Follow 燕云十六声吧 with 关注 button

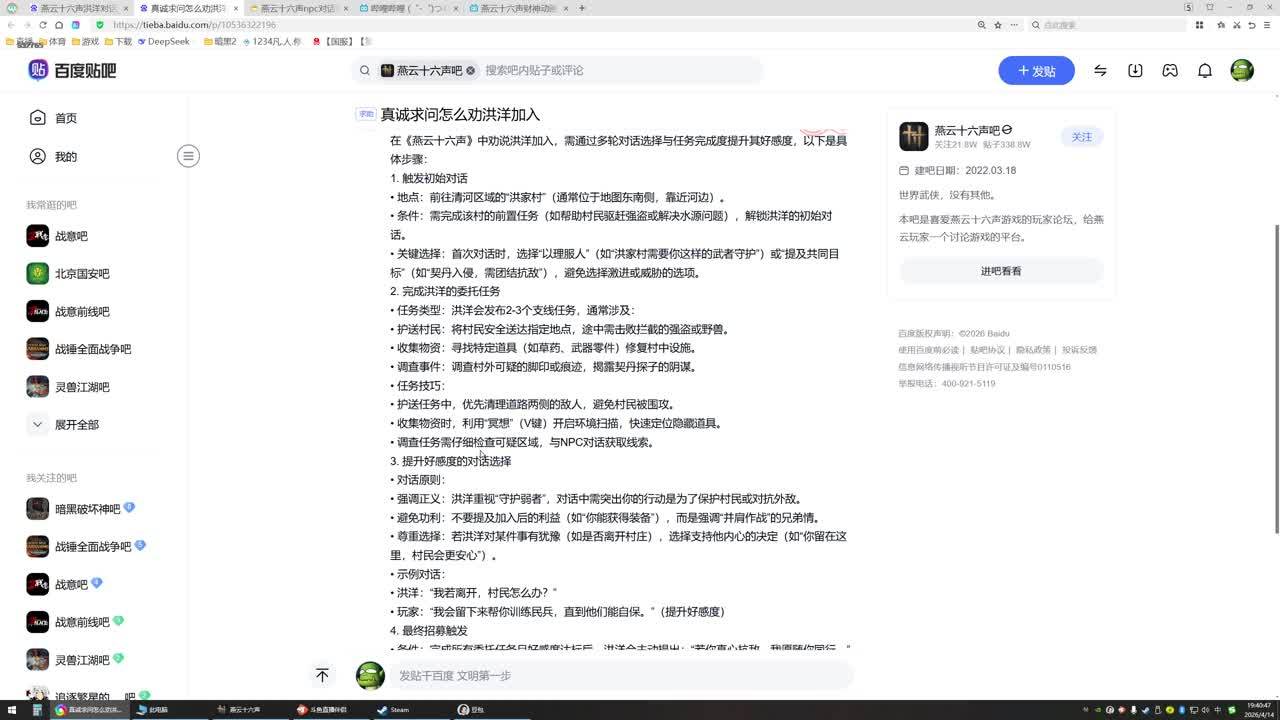(x=1082, y=137)
